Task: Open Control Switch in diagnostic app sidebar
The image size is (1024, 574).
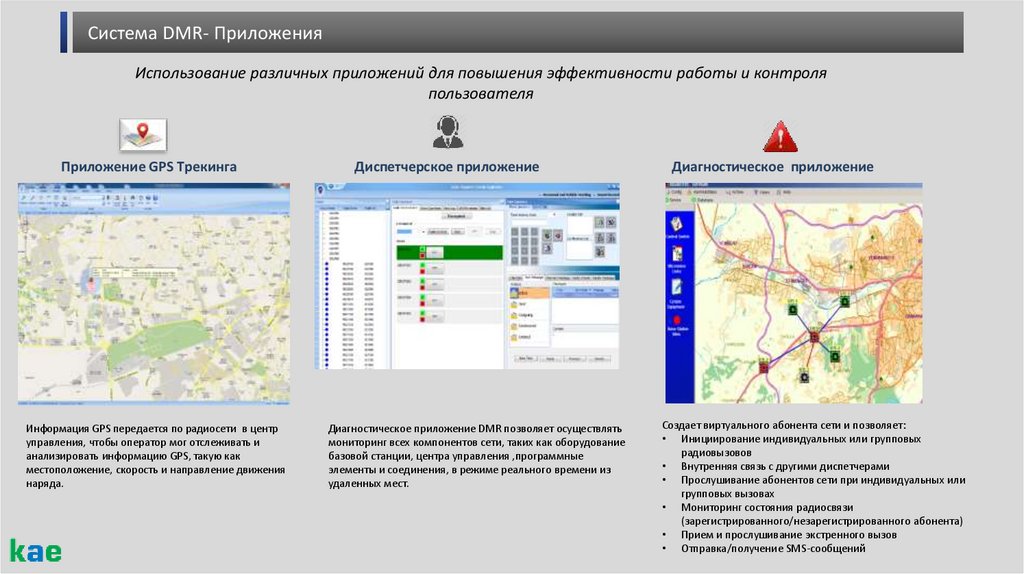Action: pos(677,227)
